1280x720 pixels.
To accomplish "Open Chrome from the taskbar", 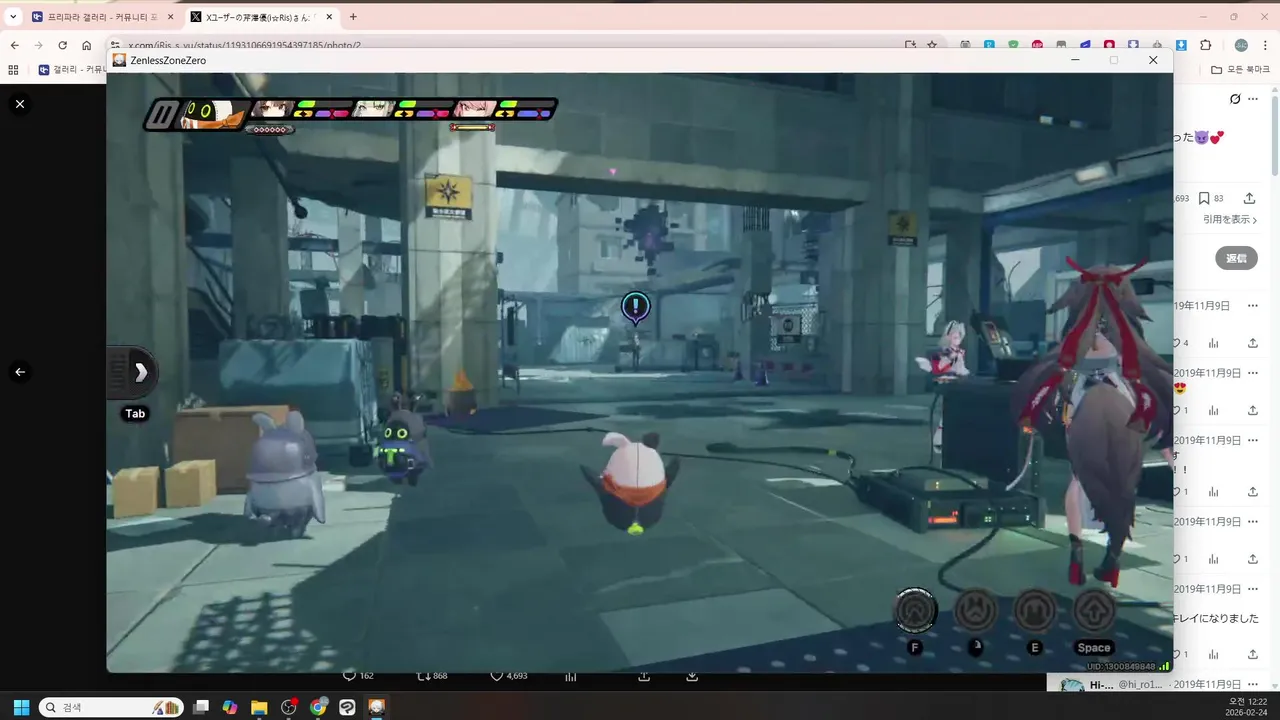I will [318, 707].
